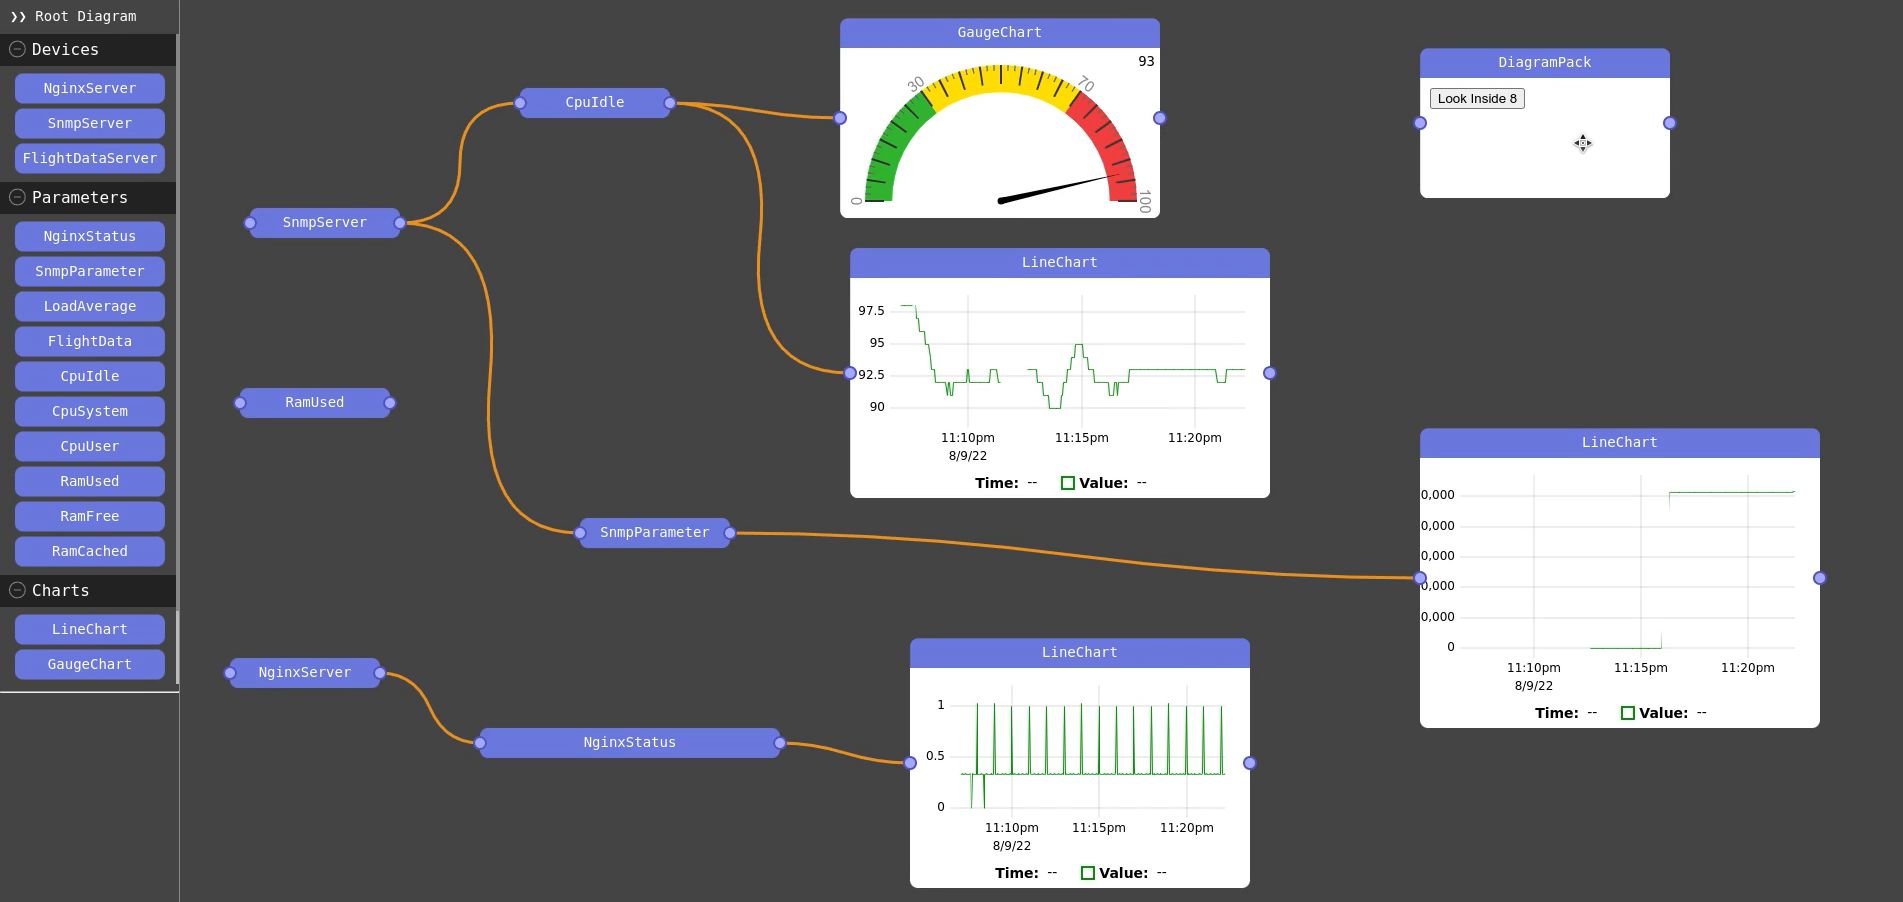This screenshot has height=902, width=1903.
Task: Click the right port of the SnmpParameter node
Action: (731, 532)
